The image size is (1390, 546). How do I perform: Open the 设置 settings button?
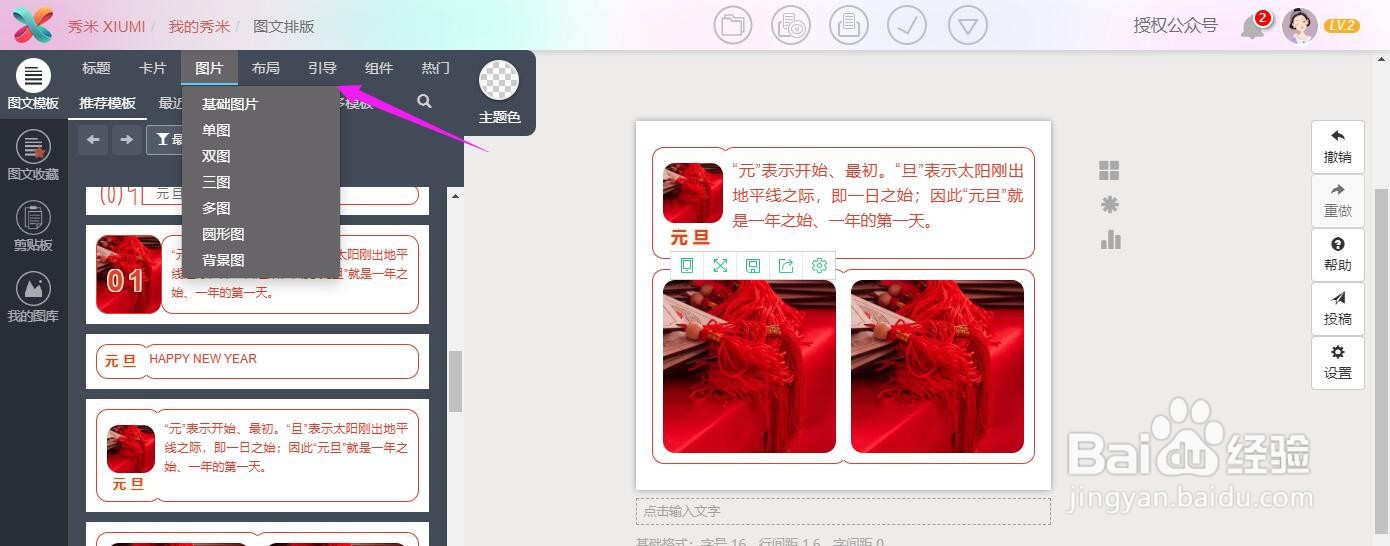1337,362
